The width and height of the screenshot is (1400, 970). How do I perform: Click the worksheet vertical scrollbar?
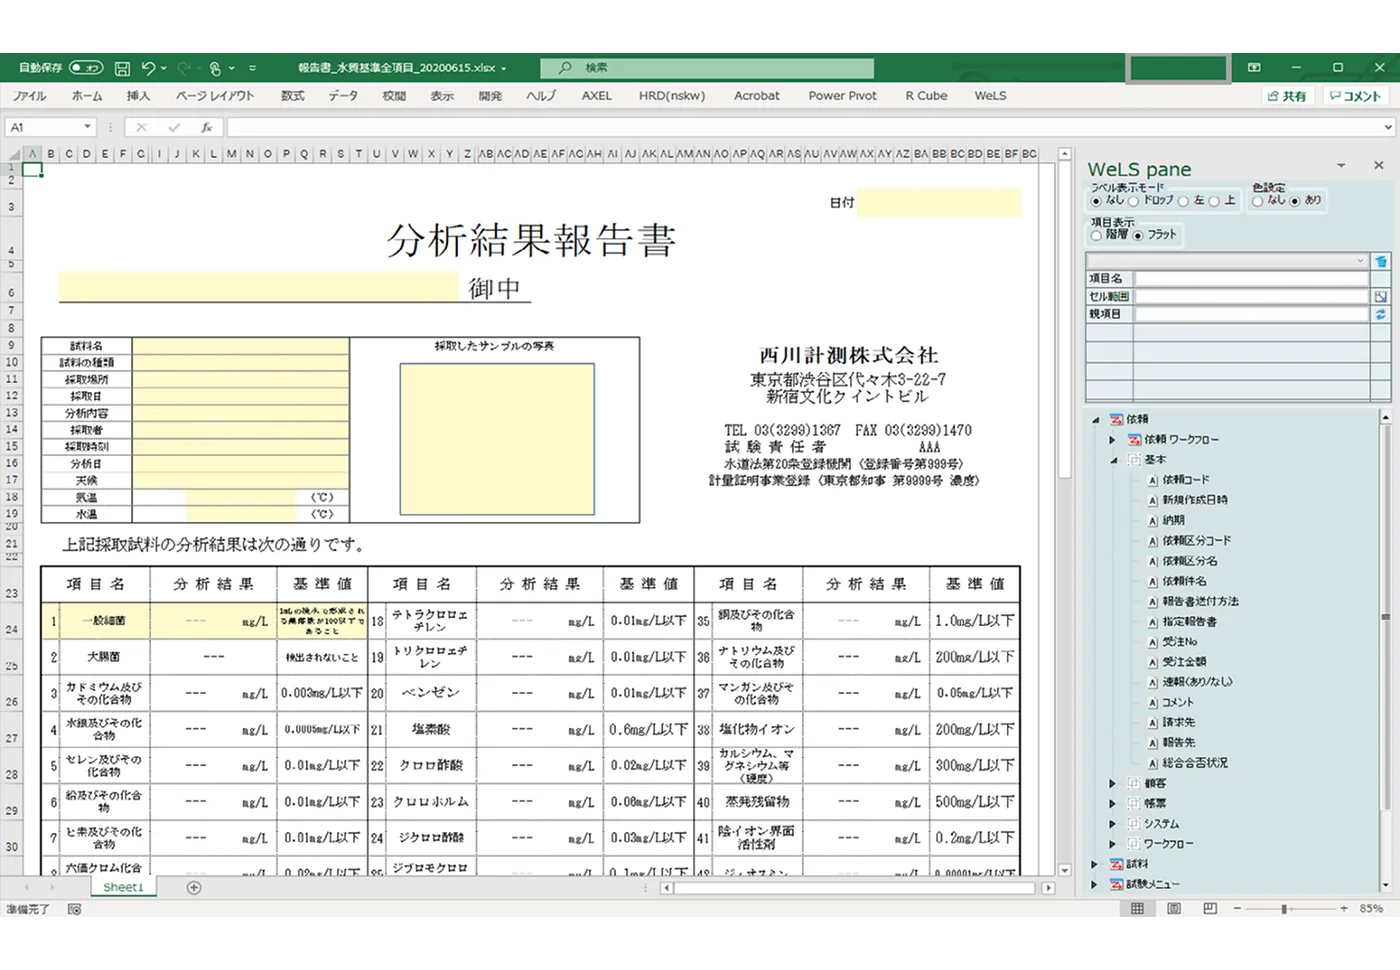1064,510
